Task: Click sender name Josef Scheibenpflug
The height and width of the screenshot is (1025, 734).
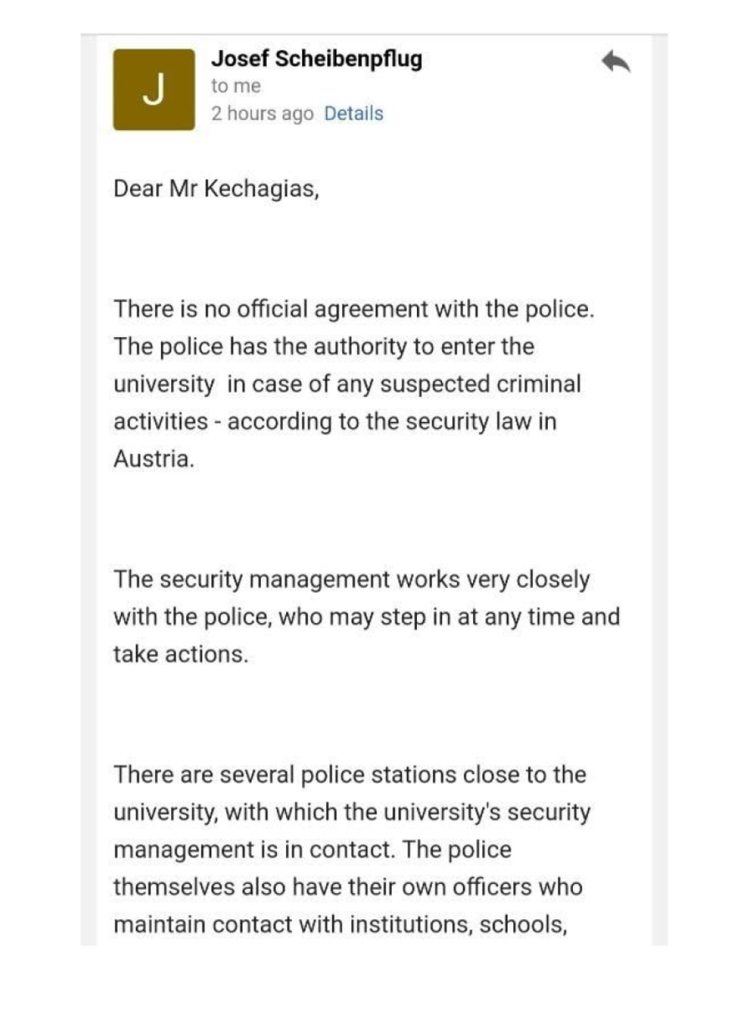Action: (316, 59)
